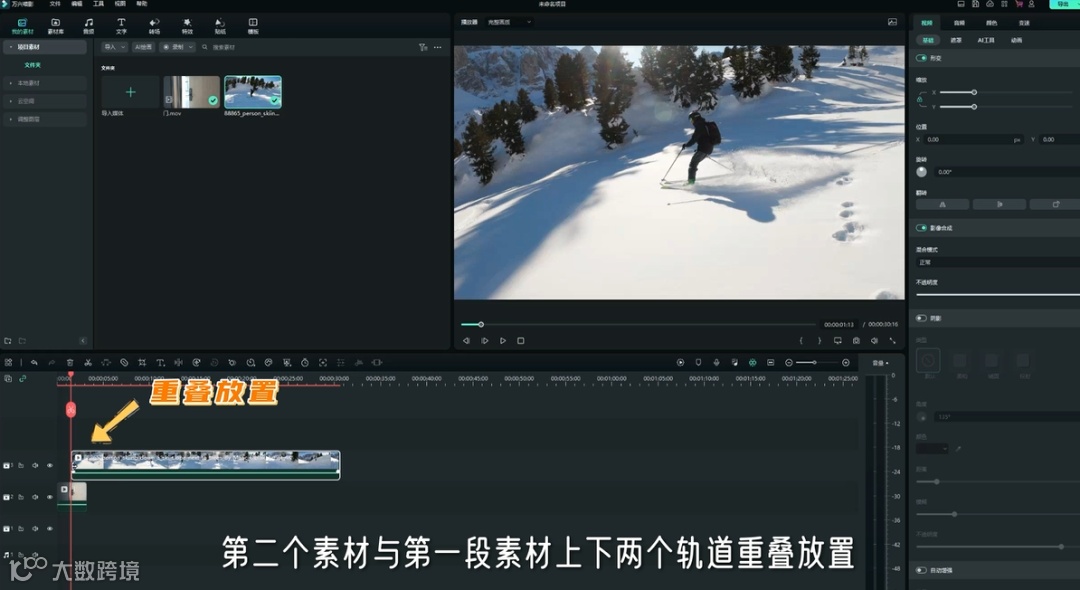Open the 模板 templates tab
This screenshot has height=590, width=1080.
[253, 26]
